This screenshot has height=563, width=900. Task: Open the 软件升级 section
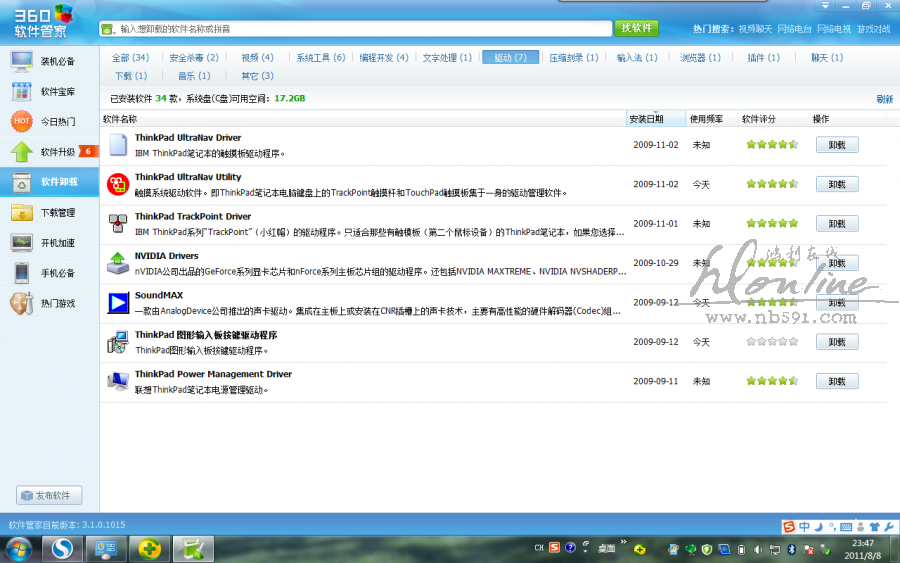coord(50,152)
